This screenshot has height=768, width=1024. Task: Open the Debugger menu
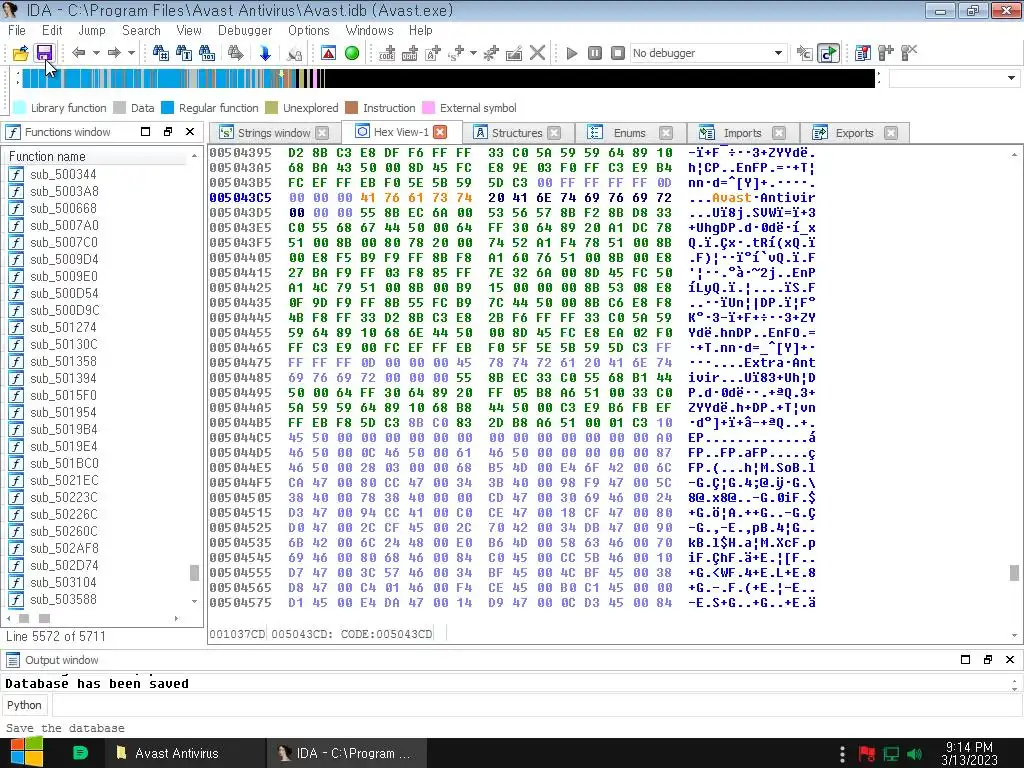coord(245,31)
